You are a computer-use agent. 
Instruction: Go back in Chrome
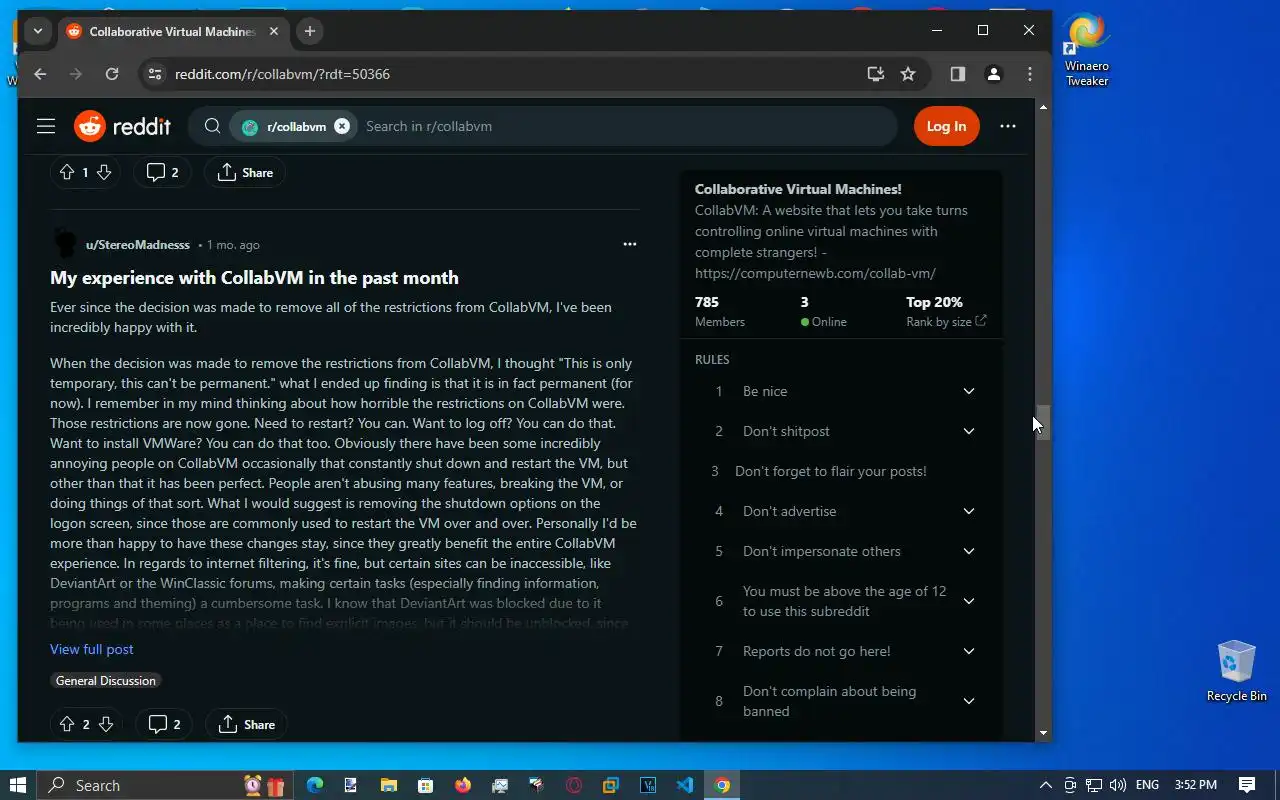click(x=40, y=74)
